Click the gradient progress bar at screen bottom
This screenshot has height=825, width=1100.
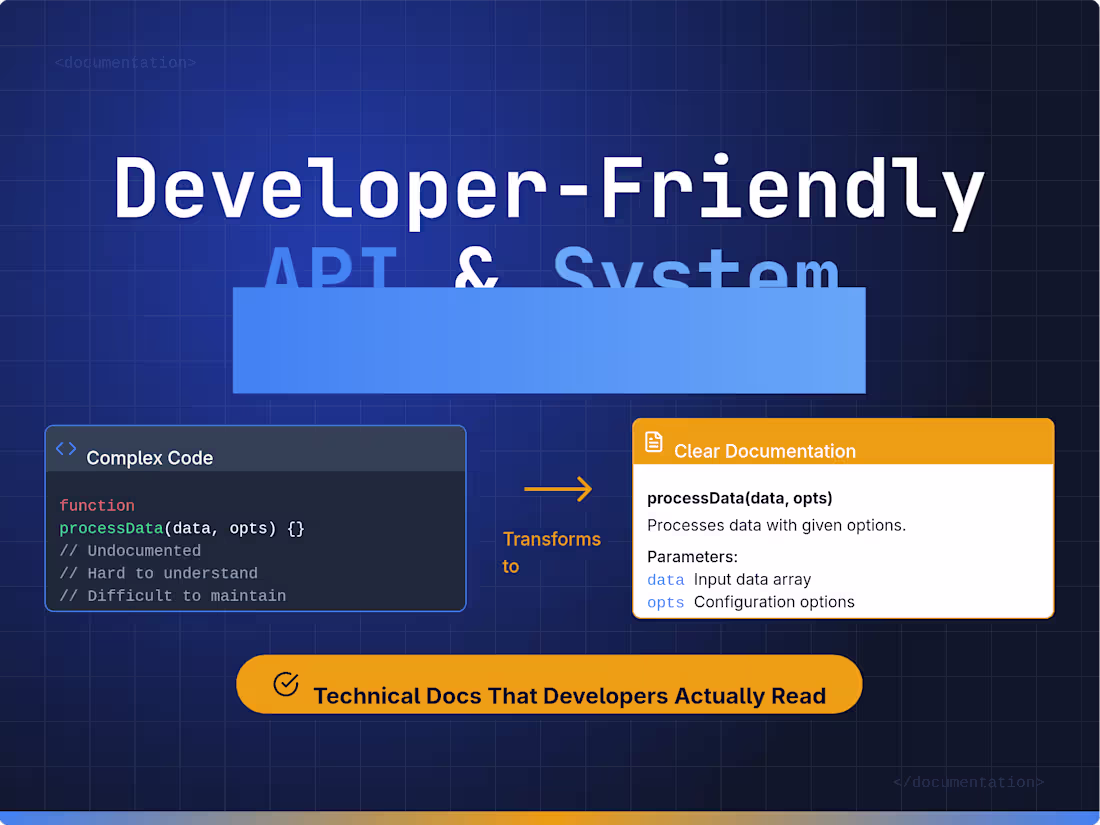[x=550, y=819]
